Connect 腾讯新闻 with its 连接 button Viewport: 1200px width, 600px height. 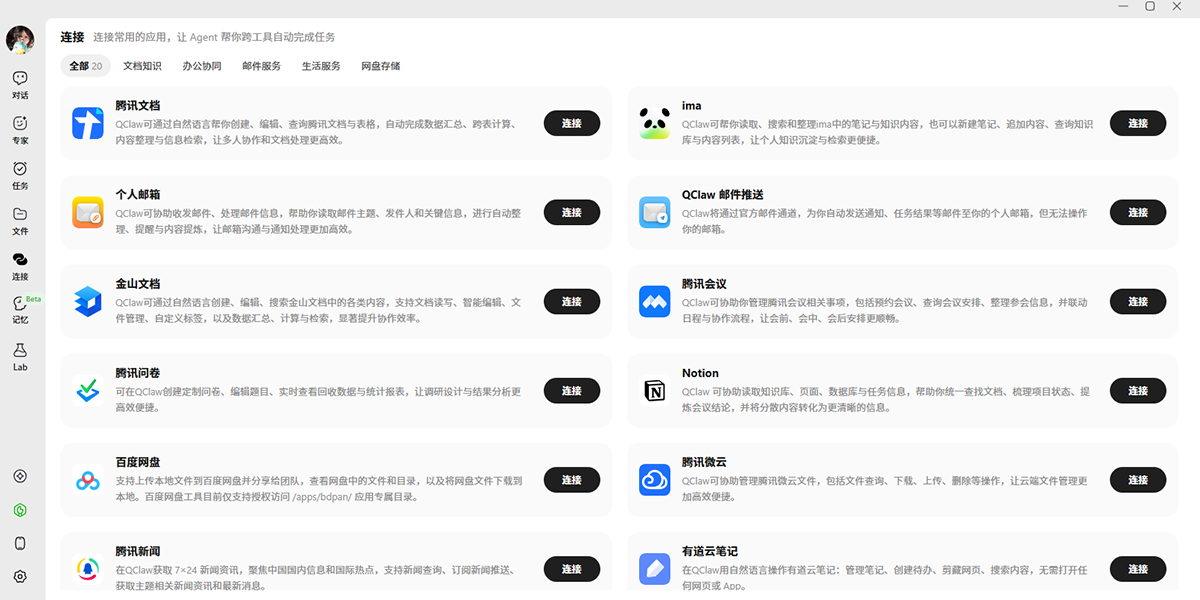(x=572, y=569)
